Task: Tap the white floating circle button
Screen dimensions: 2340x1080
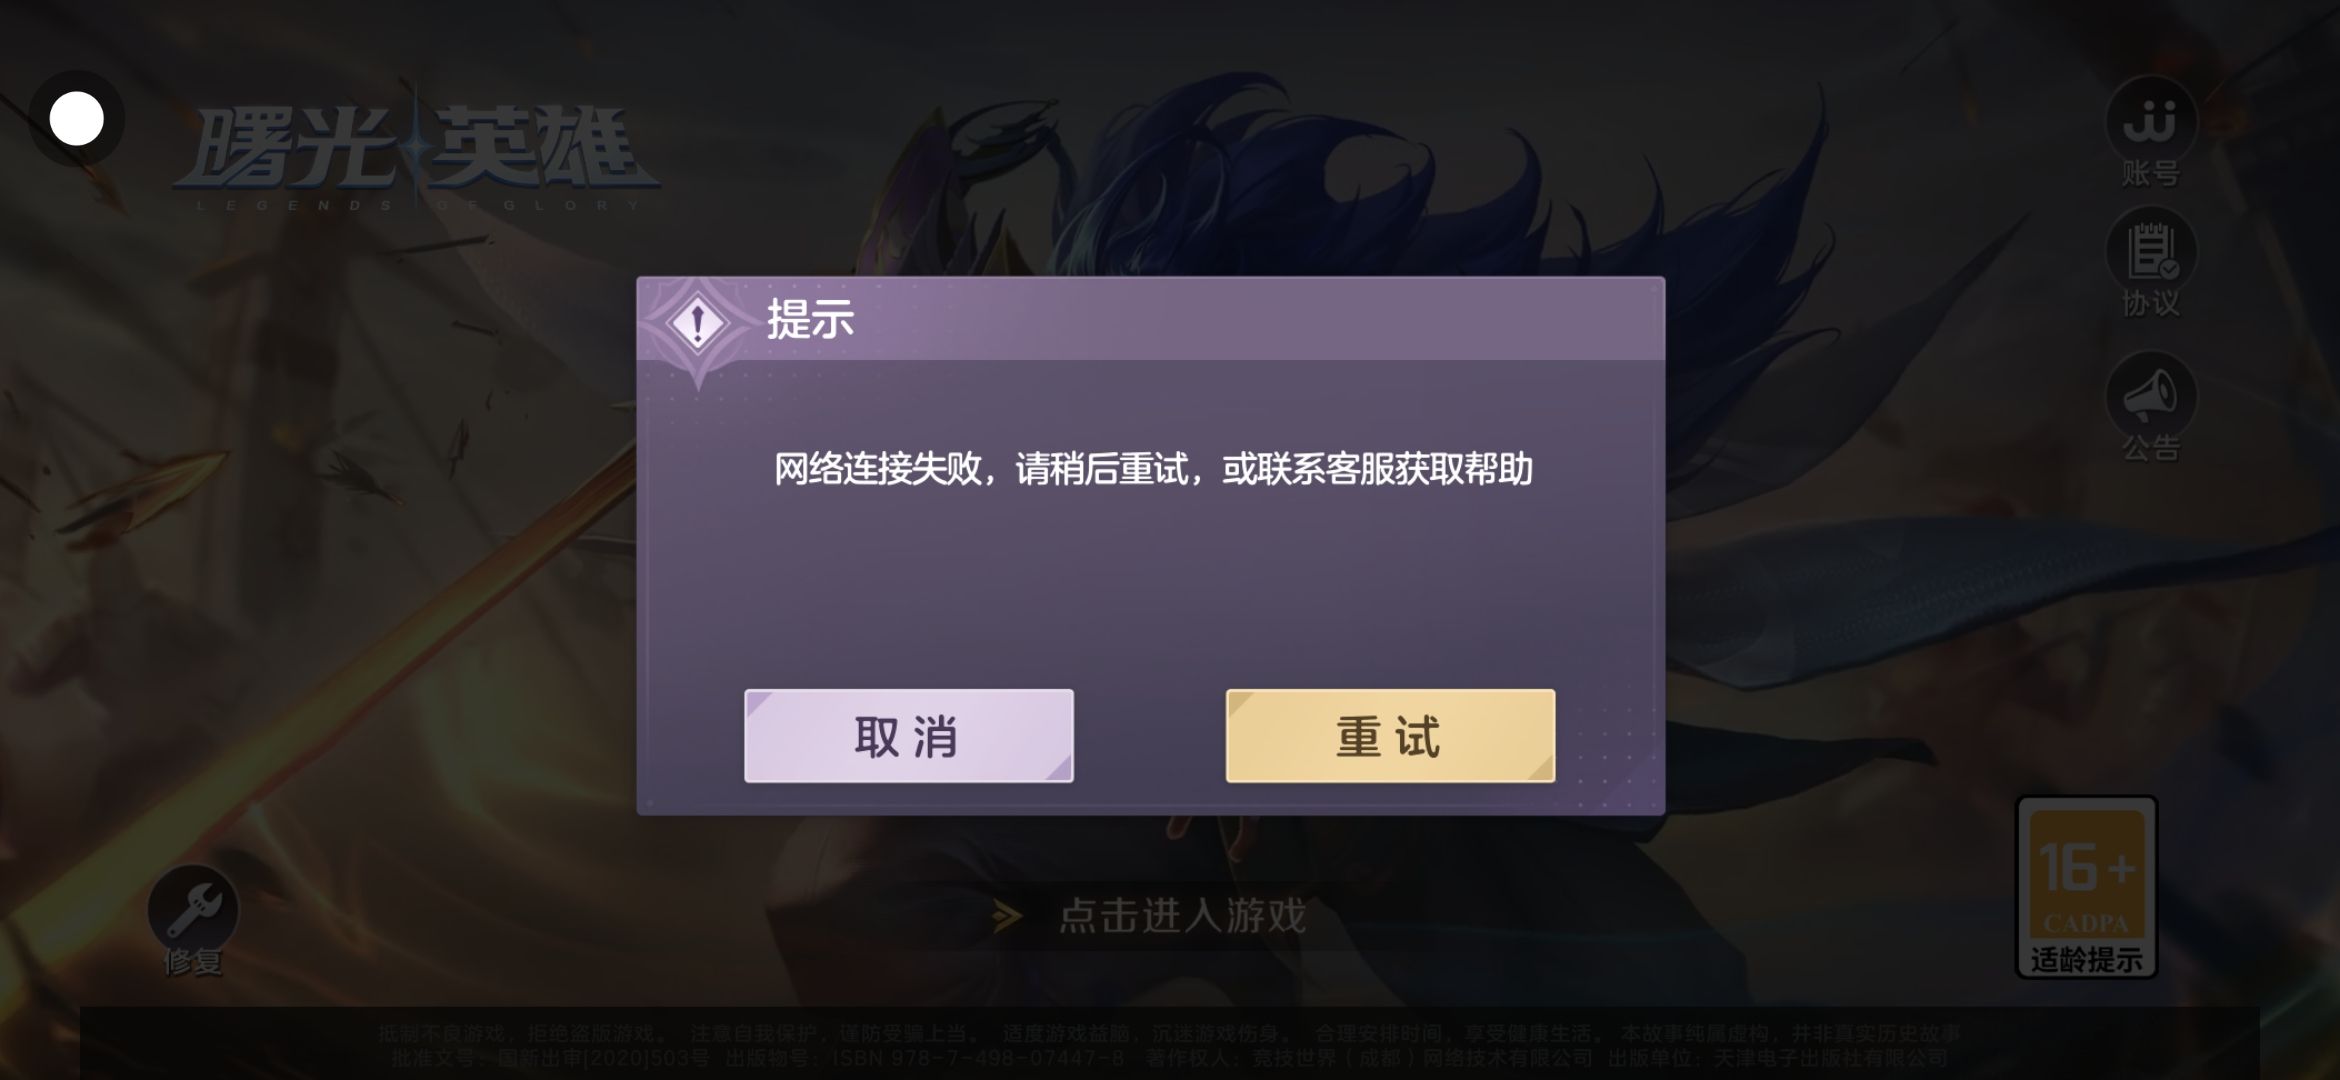Action: coord(76,119)
